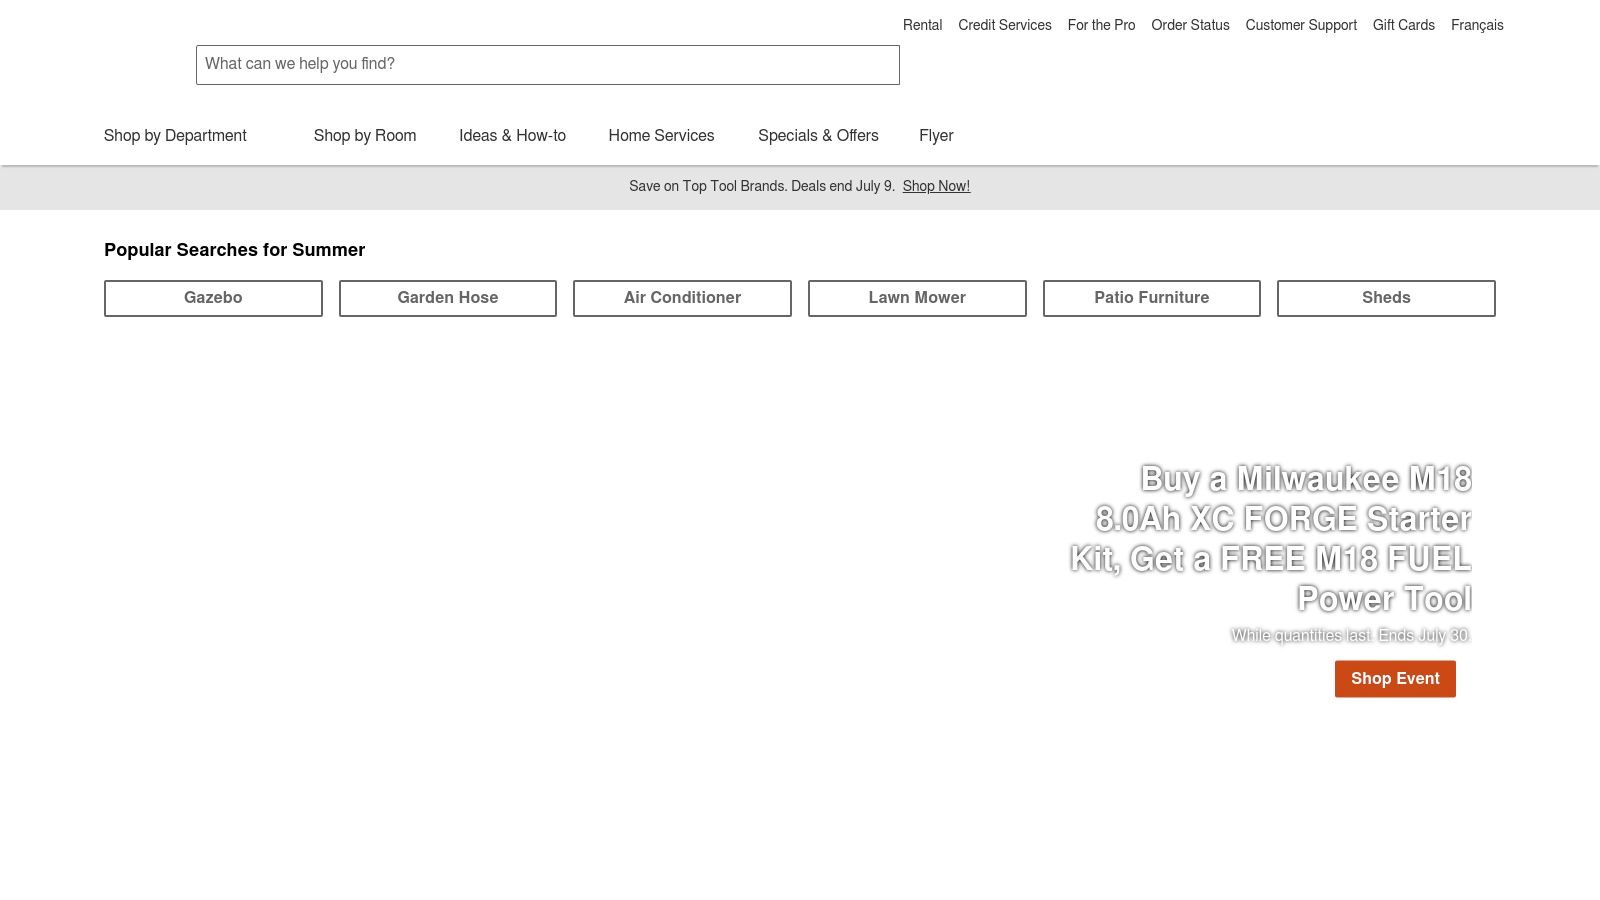Follow the 'Shop Now!' banner link
The image size is (1600, 900).
pos(936,186)
